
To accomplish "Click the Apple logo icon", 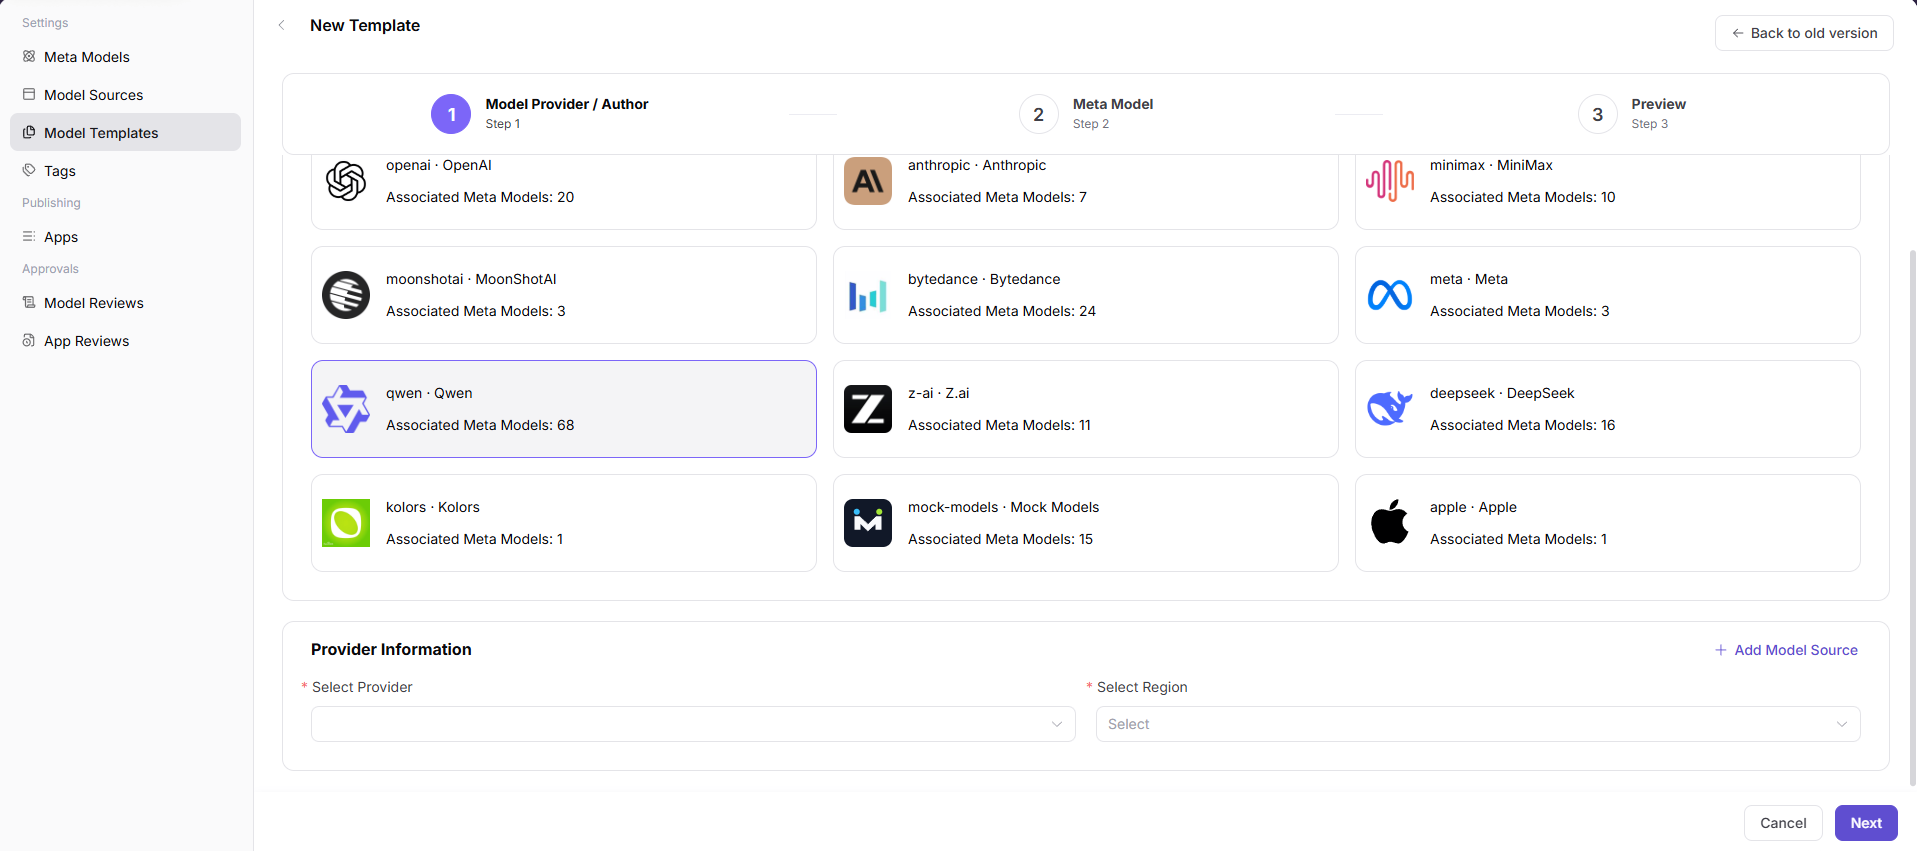I will tap(1390, 522).
